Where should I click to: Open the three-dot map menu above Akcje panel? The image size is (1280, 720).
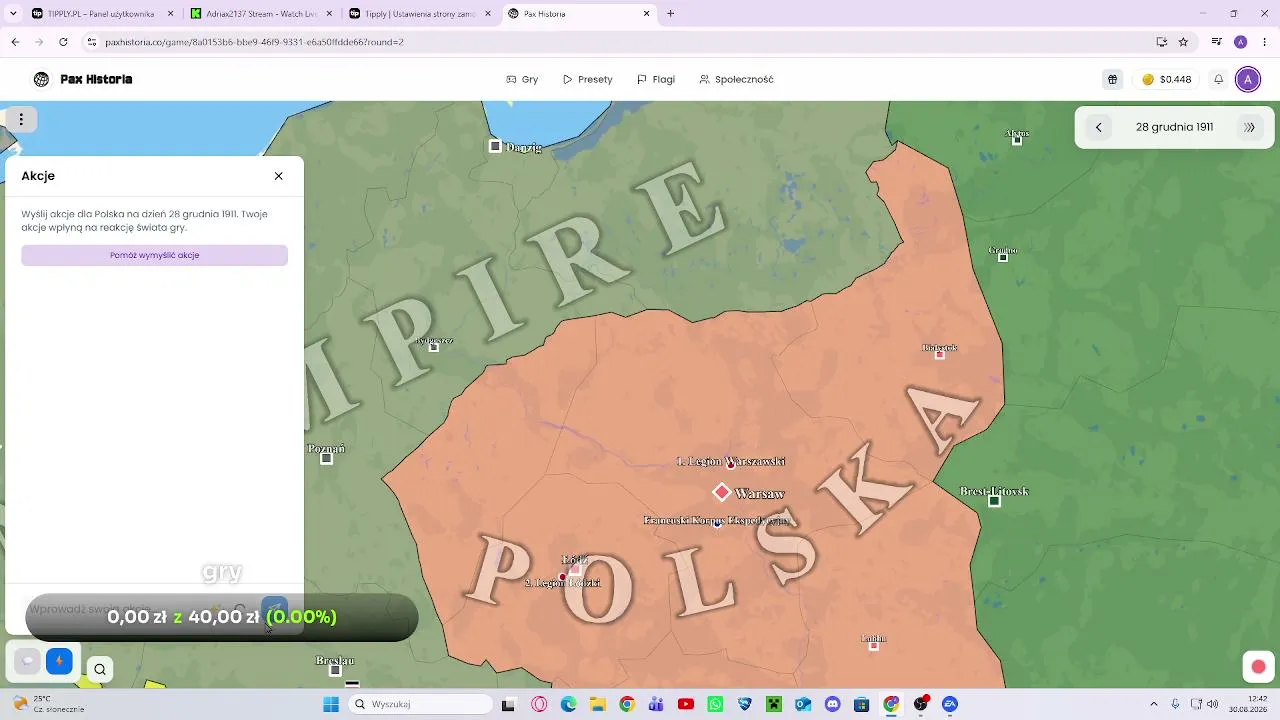[x=21, y=120]
